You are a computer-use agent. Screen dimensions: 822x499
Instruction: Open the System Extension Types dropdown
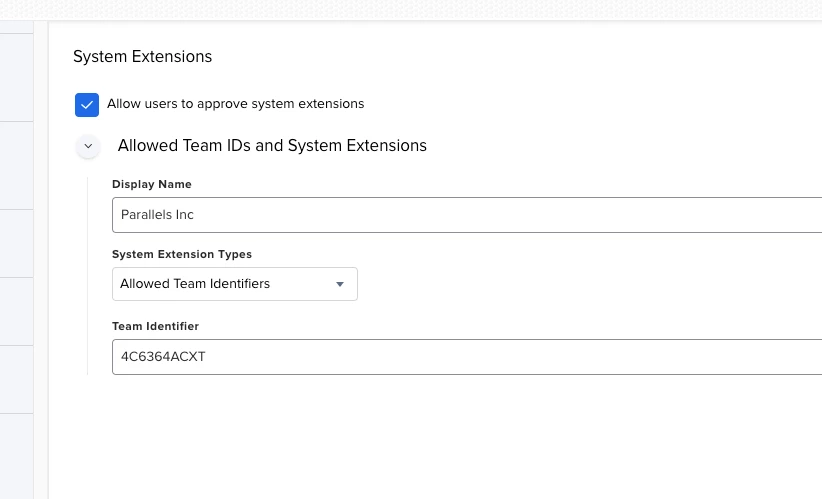[x=234, y=284]
